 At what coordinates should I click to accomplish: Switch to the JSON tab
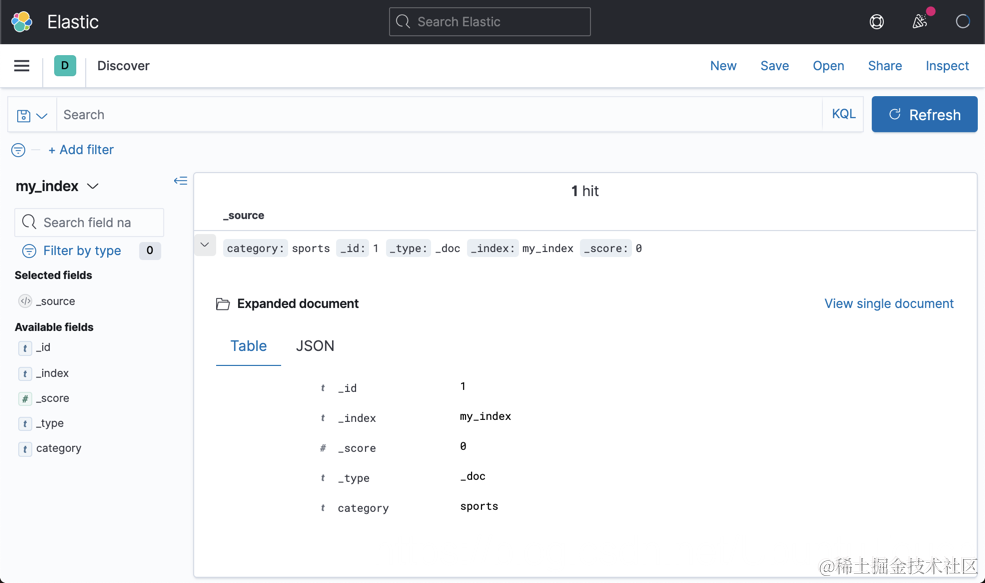(315, 346)
